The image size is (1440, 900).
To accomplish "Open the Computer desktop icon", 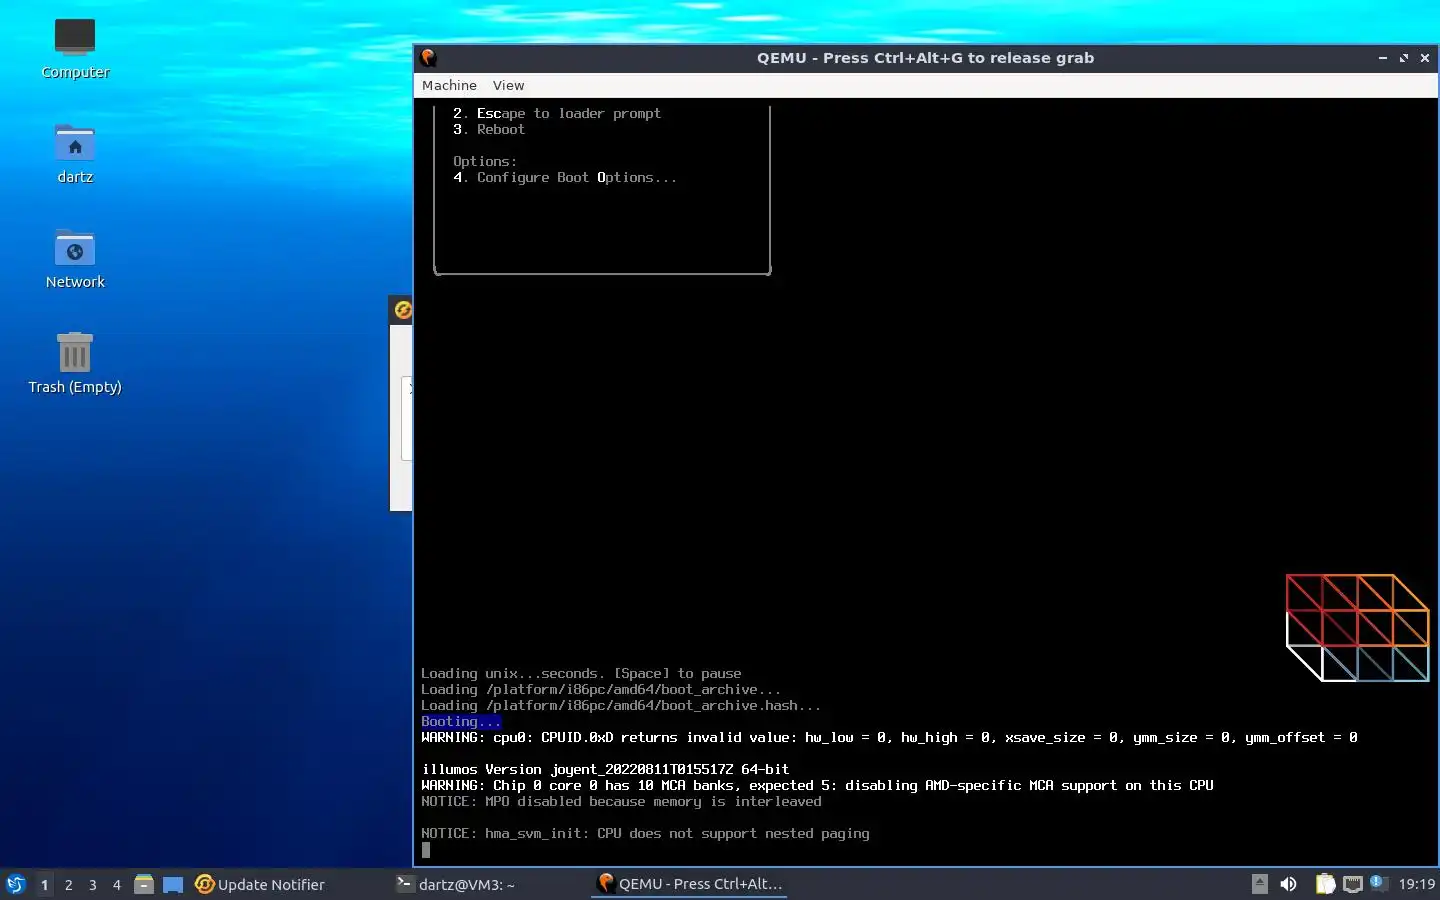I will tap(75, 48).
